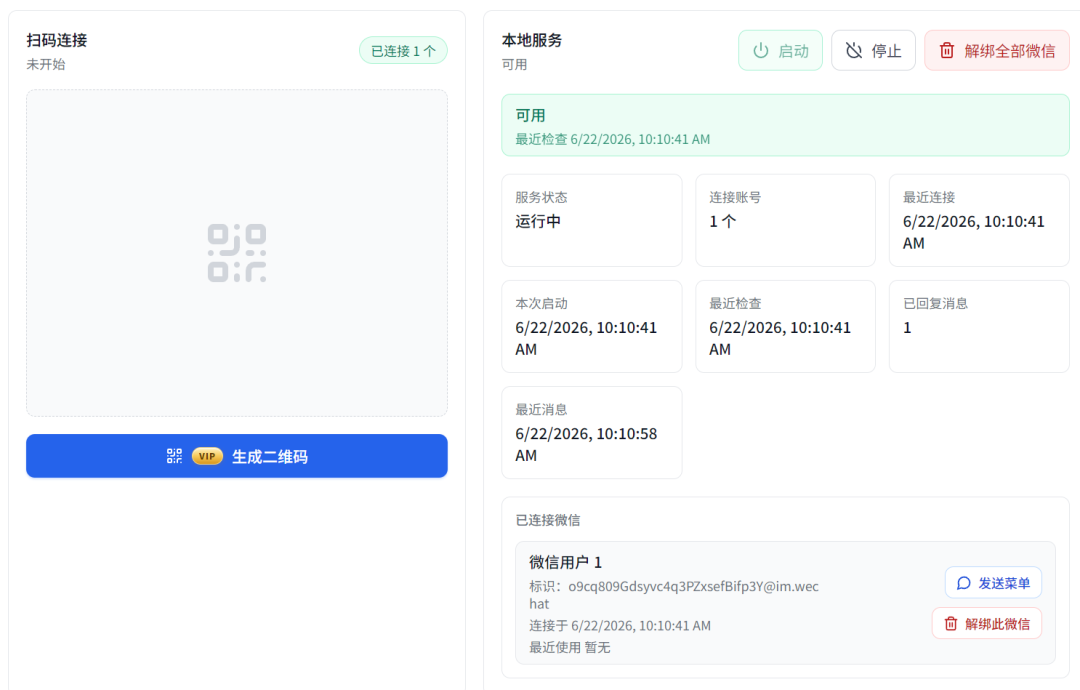Click the 已连接 1 个 status badge
This screenshot has width=1080, height=690.
[x=403, y=50]
